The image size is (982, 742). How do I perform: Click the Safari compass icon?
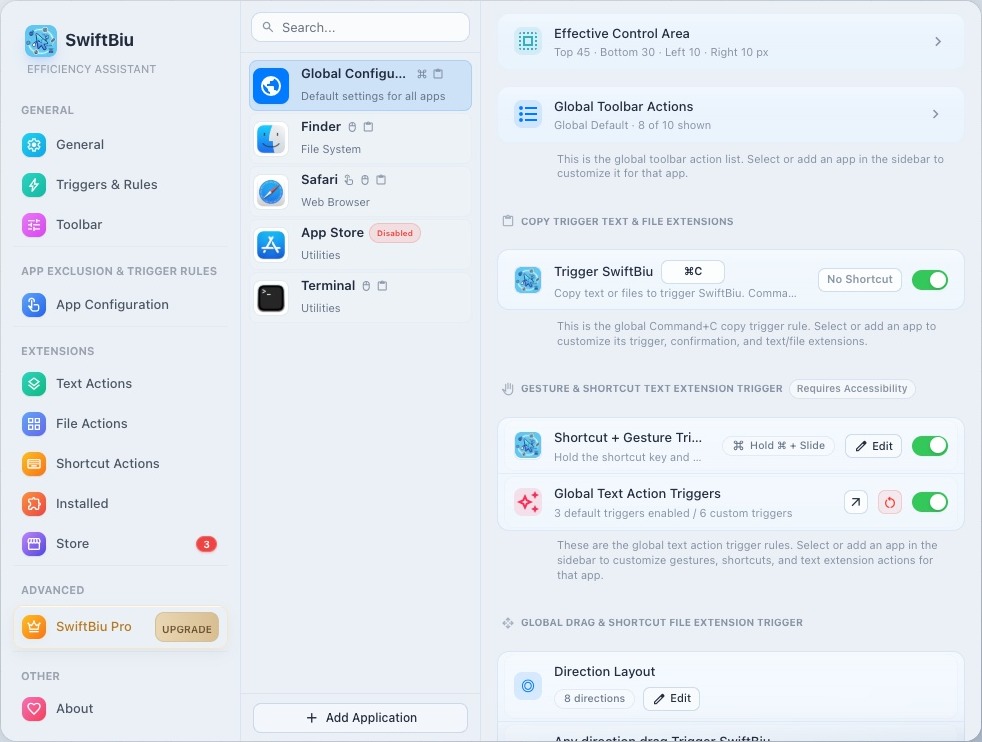[x=271, y=192]
